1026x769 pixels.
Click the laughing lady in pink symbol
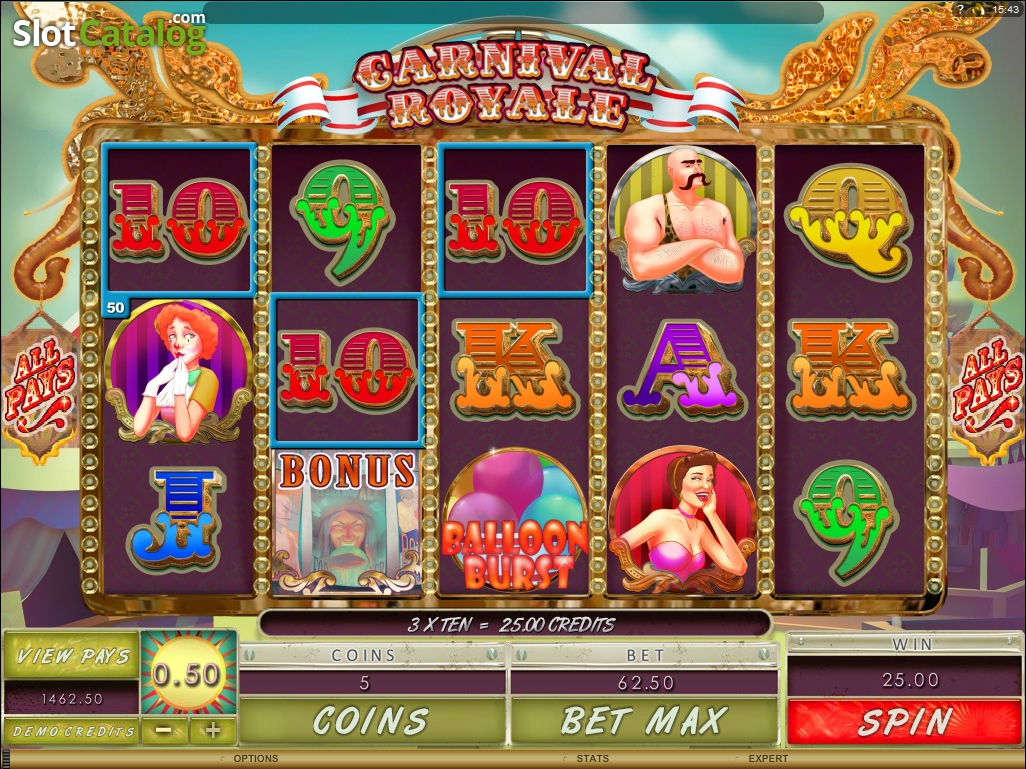682,520
